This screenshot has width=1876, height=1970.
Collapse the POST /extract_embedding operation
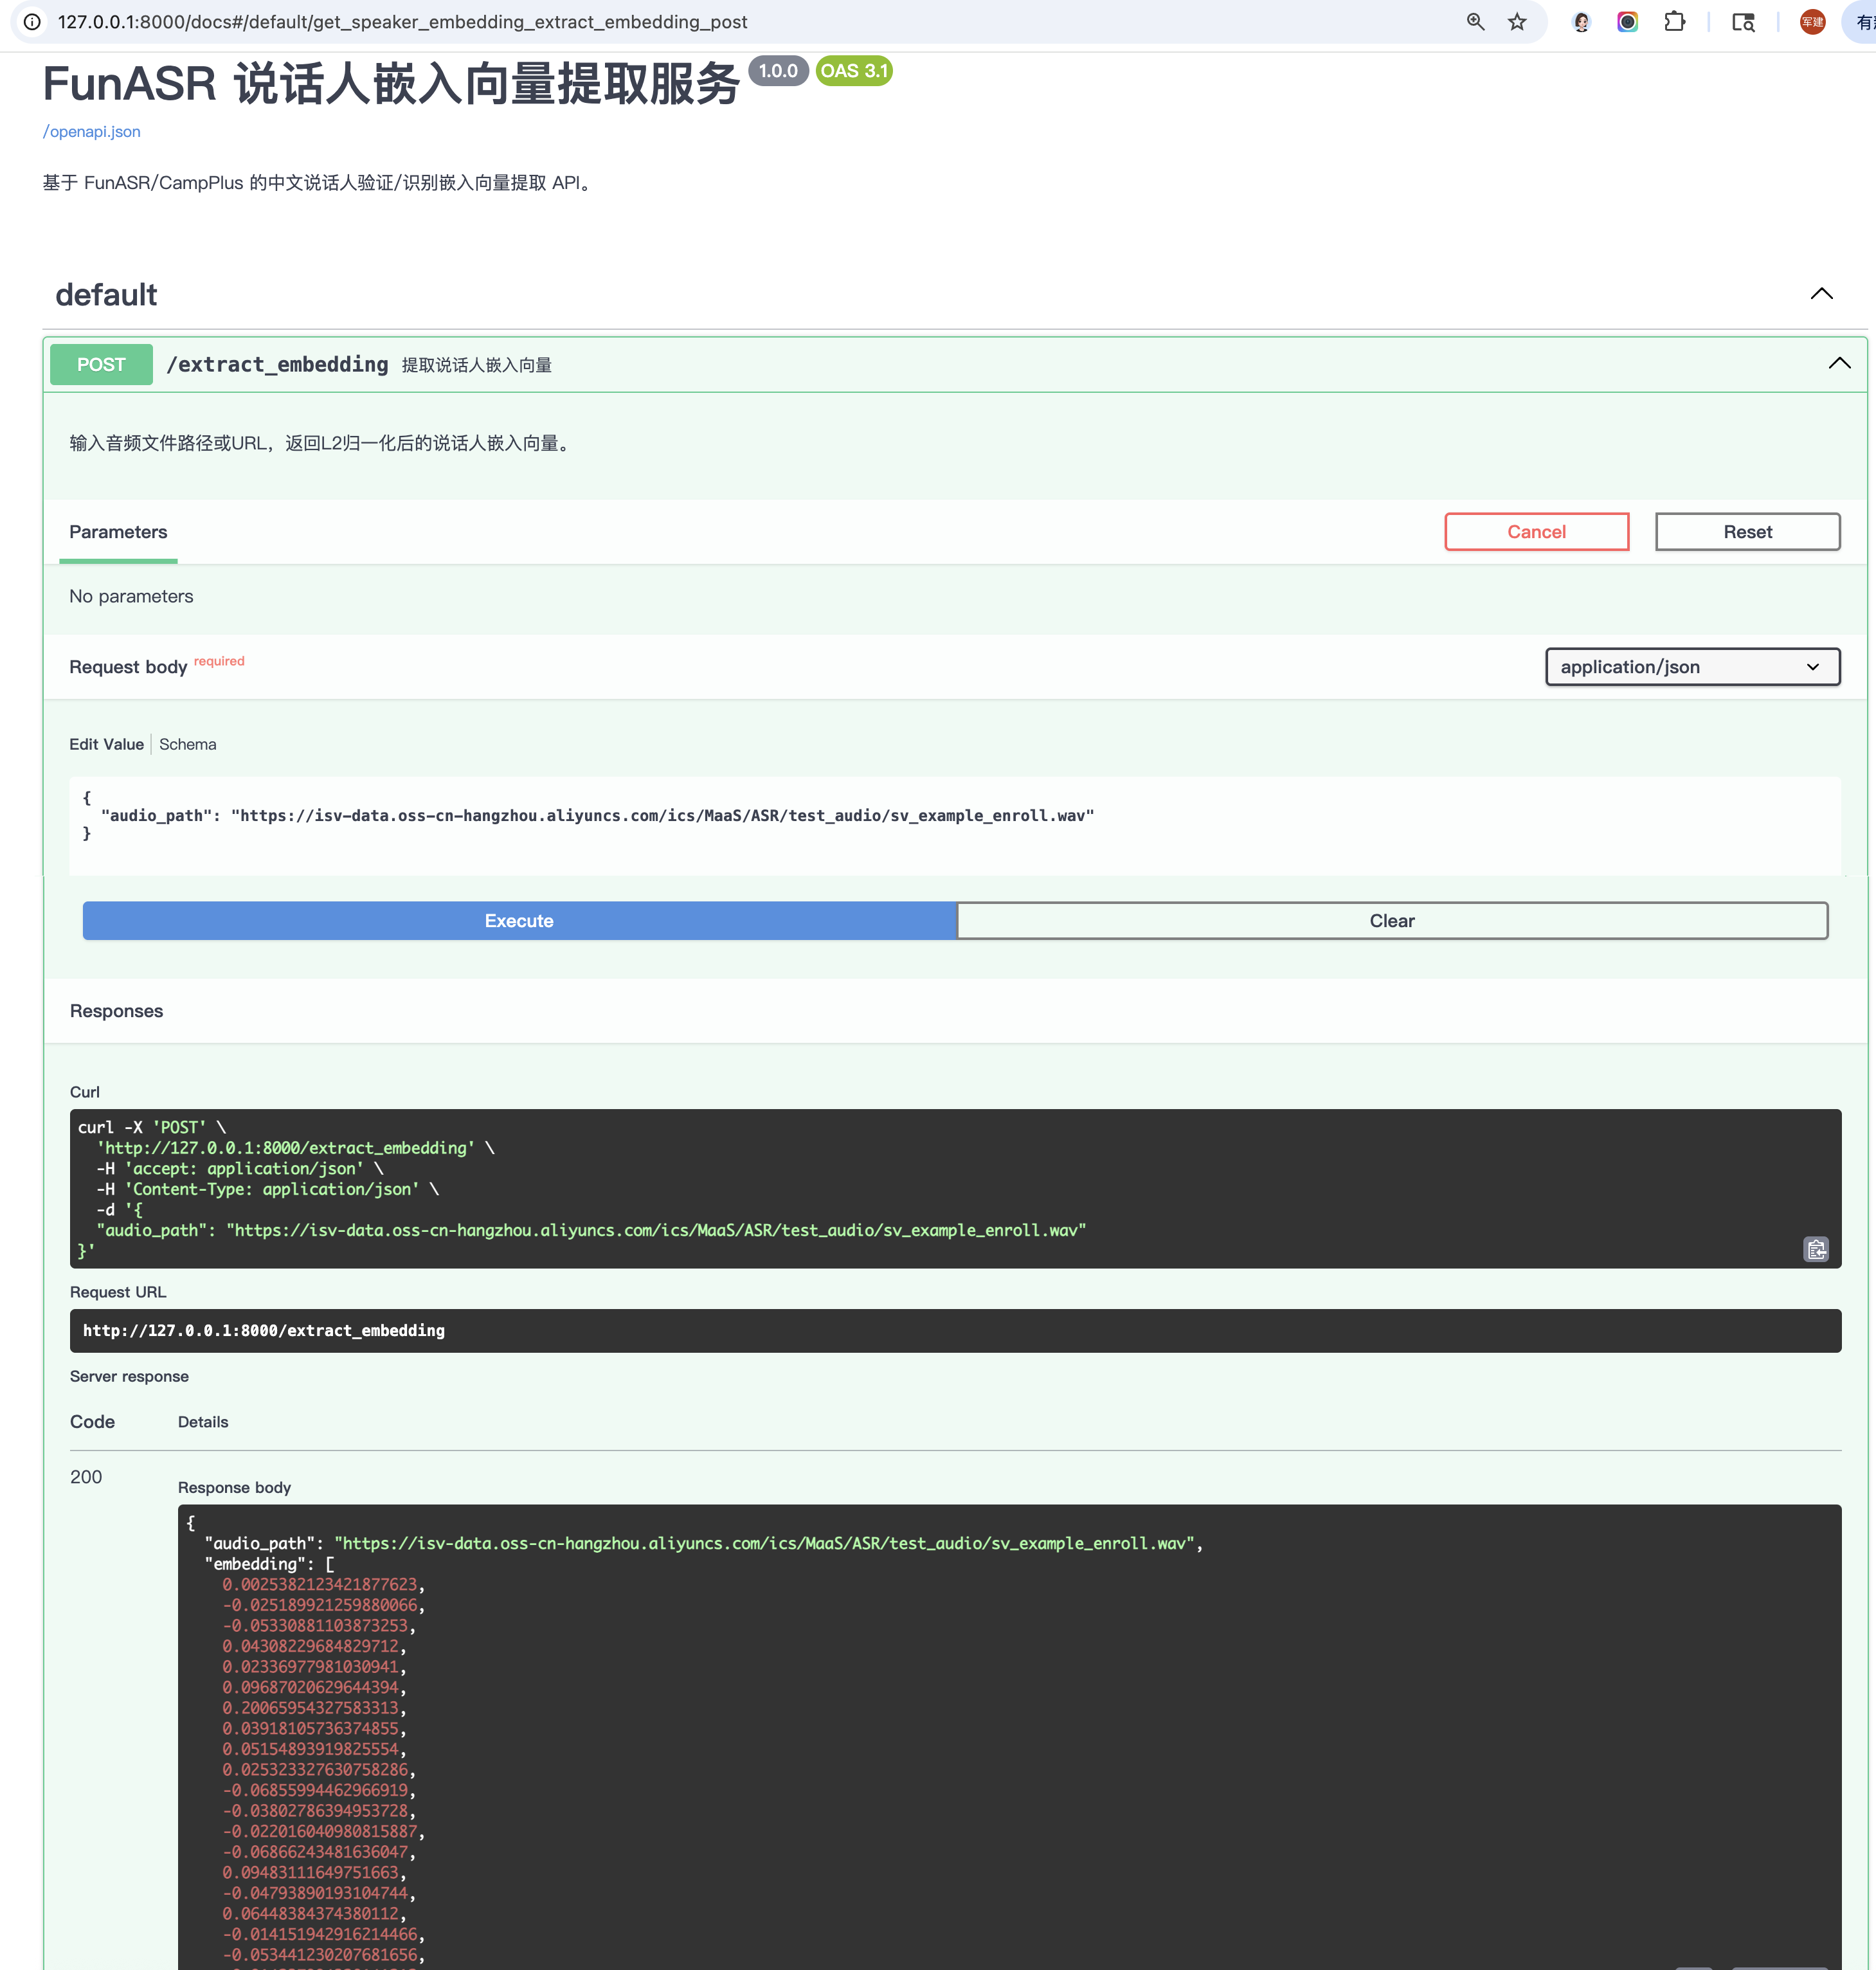(1838, 364)
